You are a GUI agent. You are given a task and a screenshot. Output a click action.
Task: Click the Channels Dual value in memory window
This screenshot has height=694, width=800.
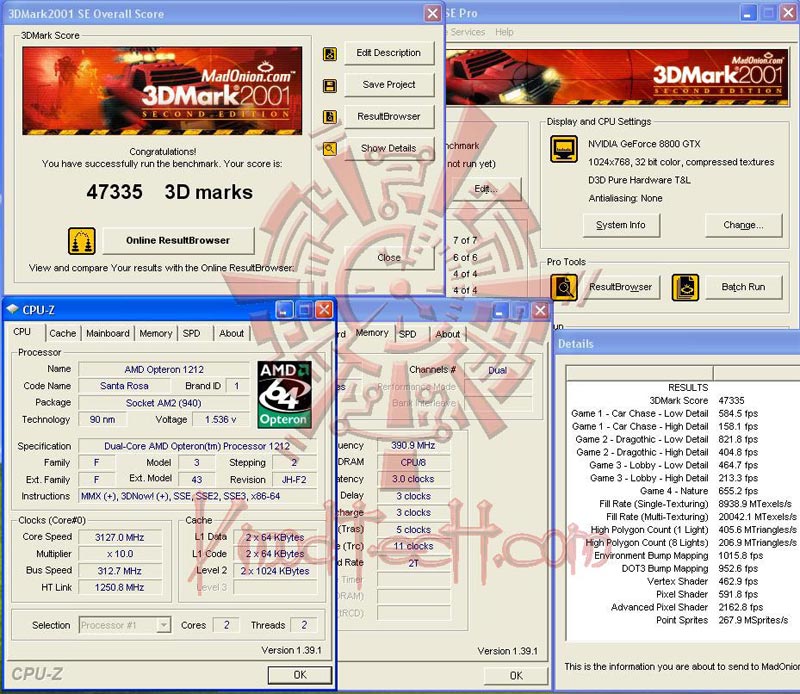497,370
